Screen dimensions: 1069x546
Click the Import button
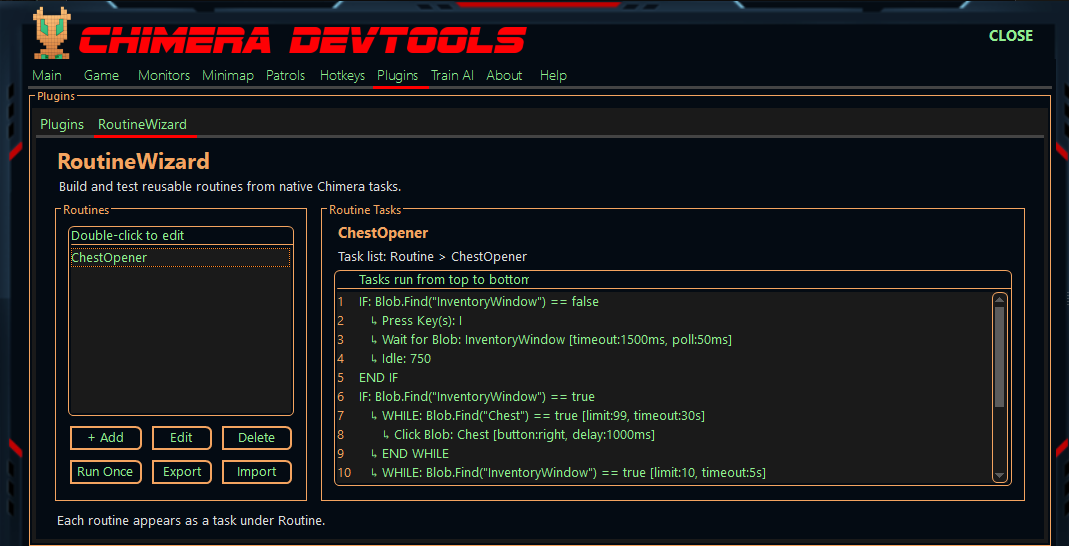coord(256,472)
